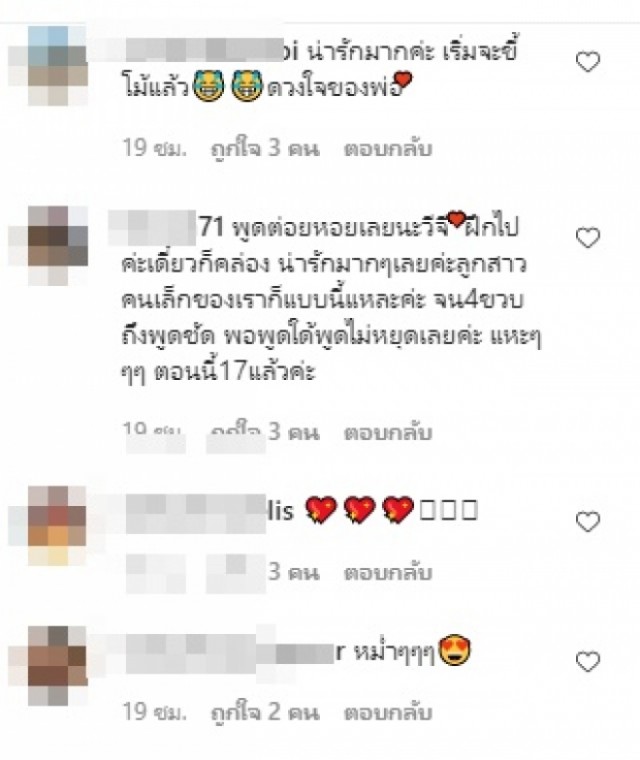Screen dimensions: 640x760
Task: Heart the หม่ำๆๆๆ comment
Action: pyautogui.click(x=588, y=662)
